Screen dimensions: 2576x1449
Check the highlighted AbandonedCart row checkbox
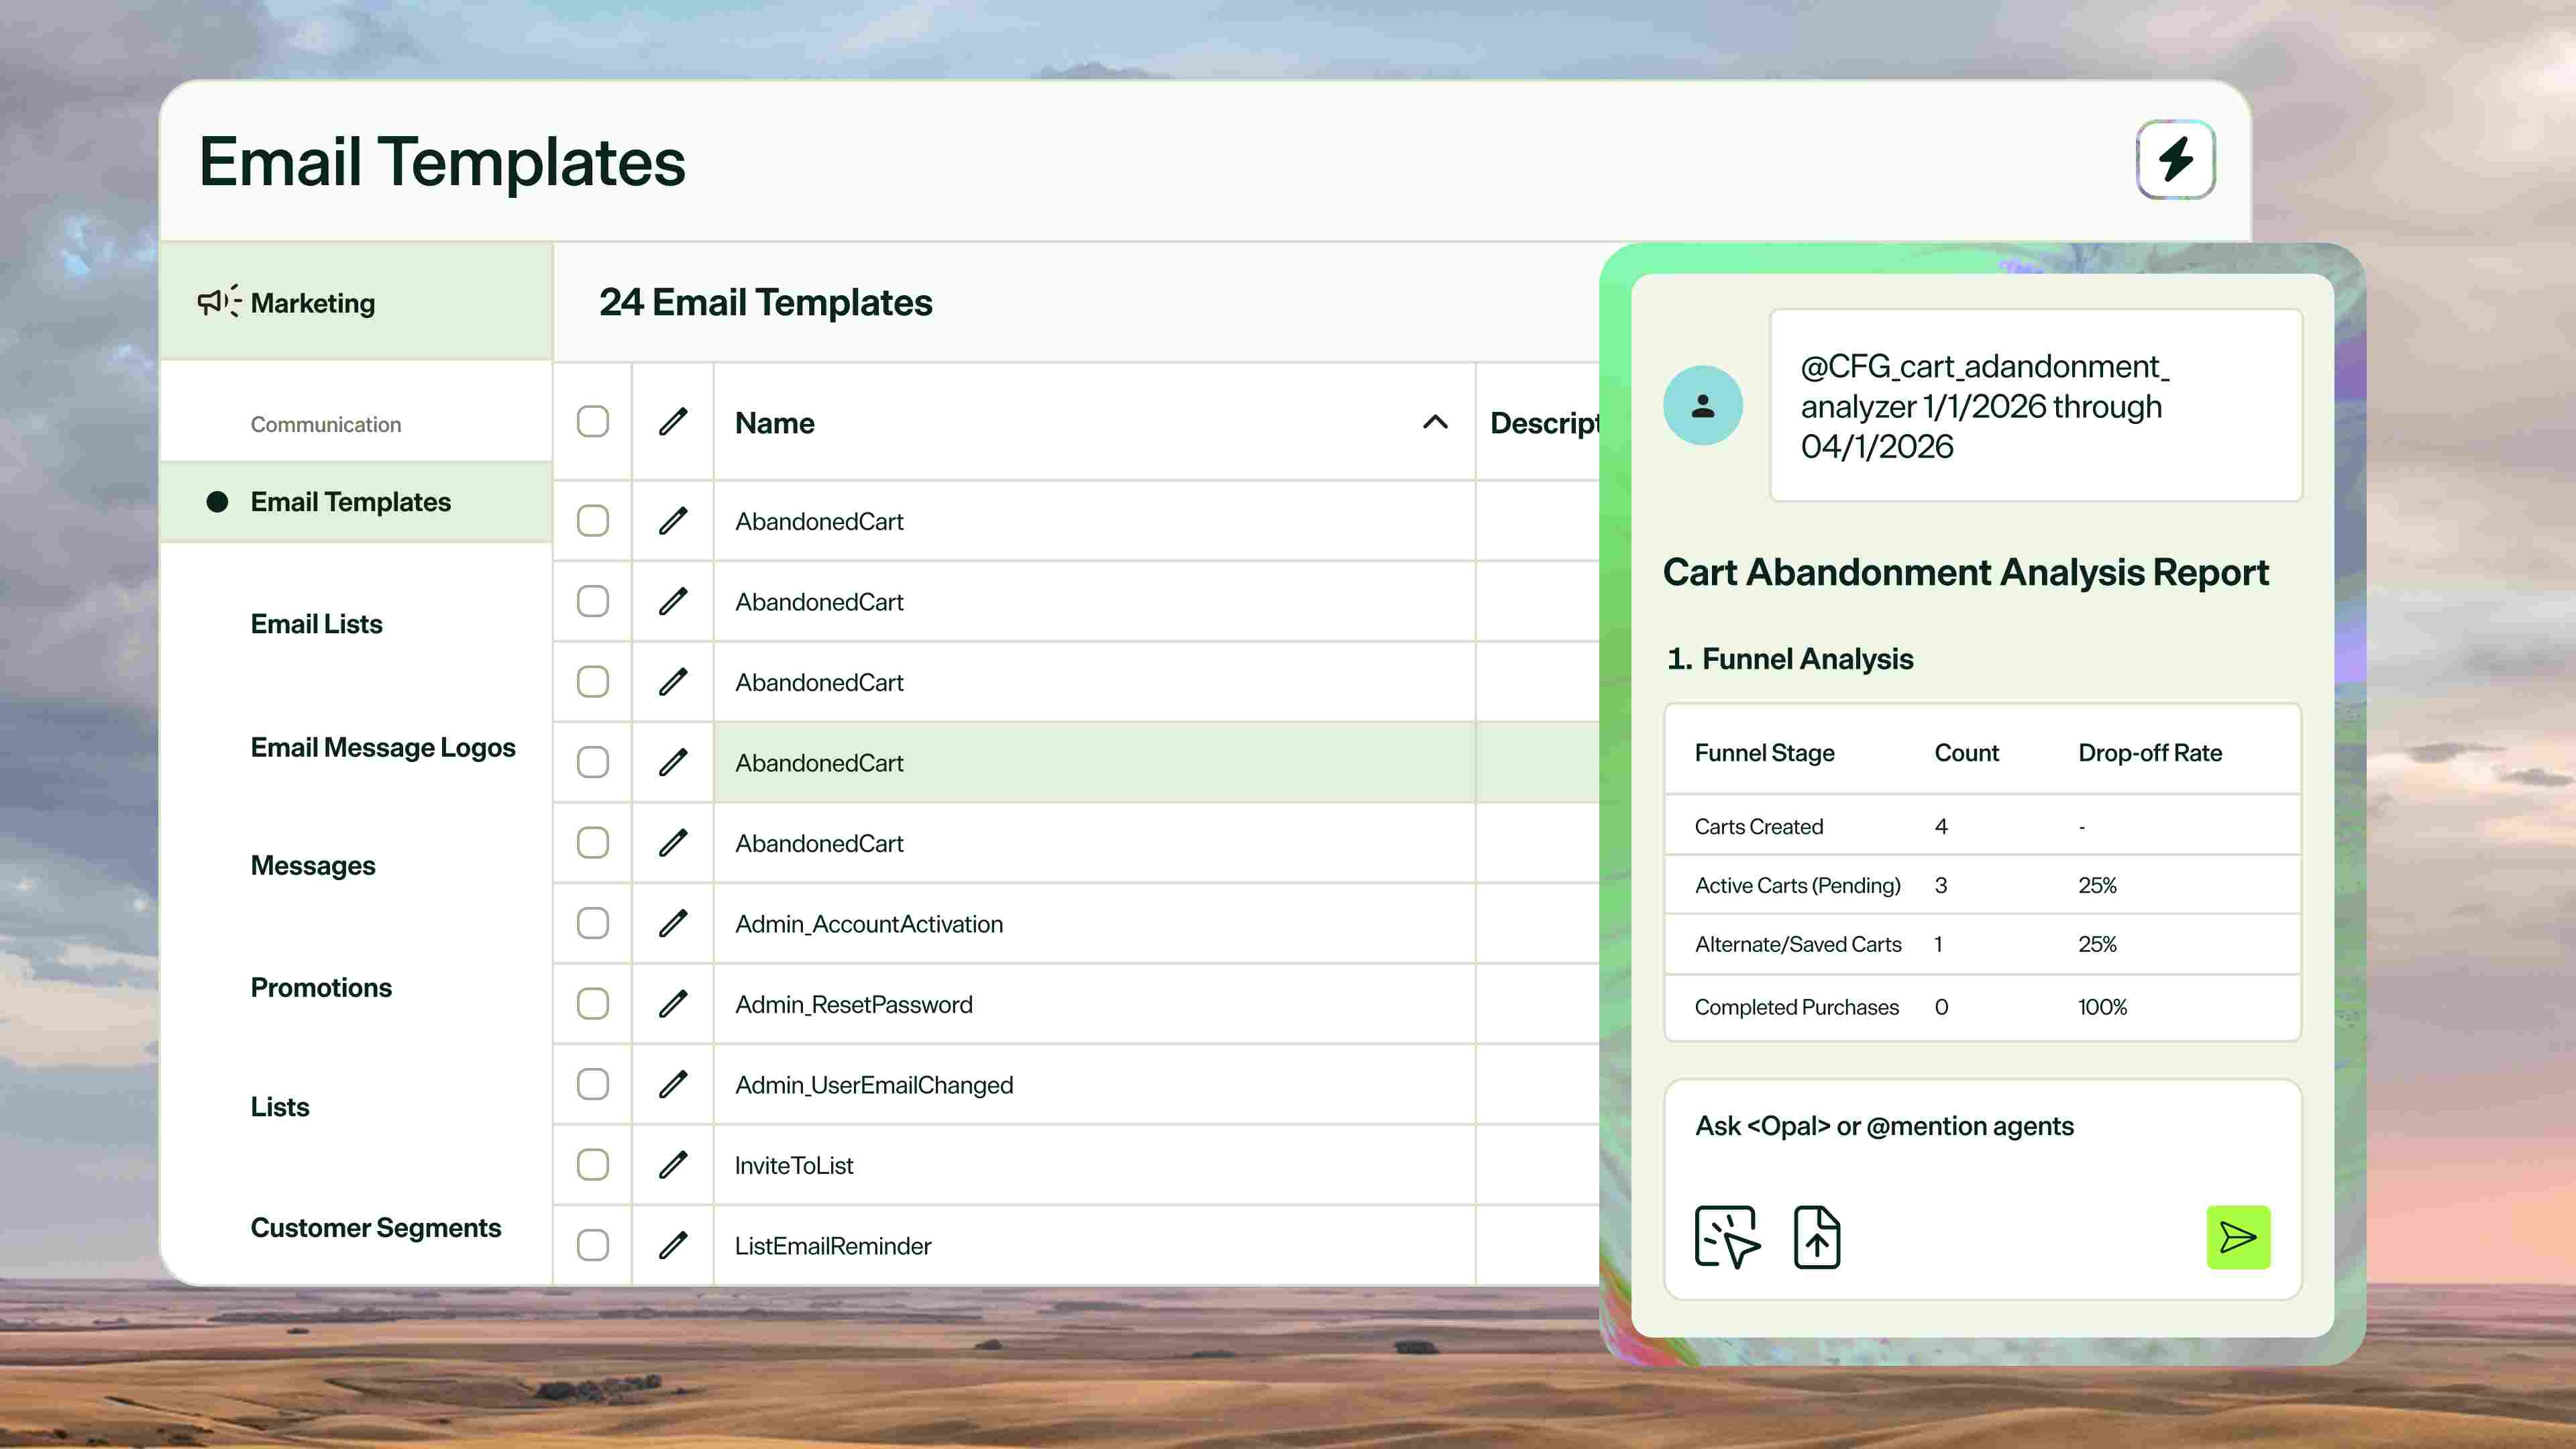tap(593, 762)
